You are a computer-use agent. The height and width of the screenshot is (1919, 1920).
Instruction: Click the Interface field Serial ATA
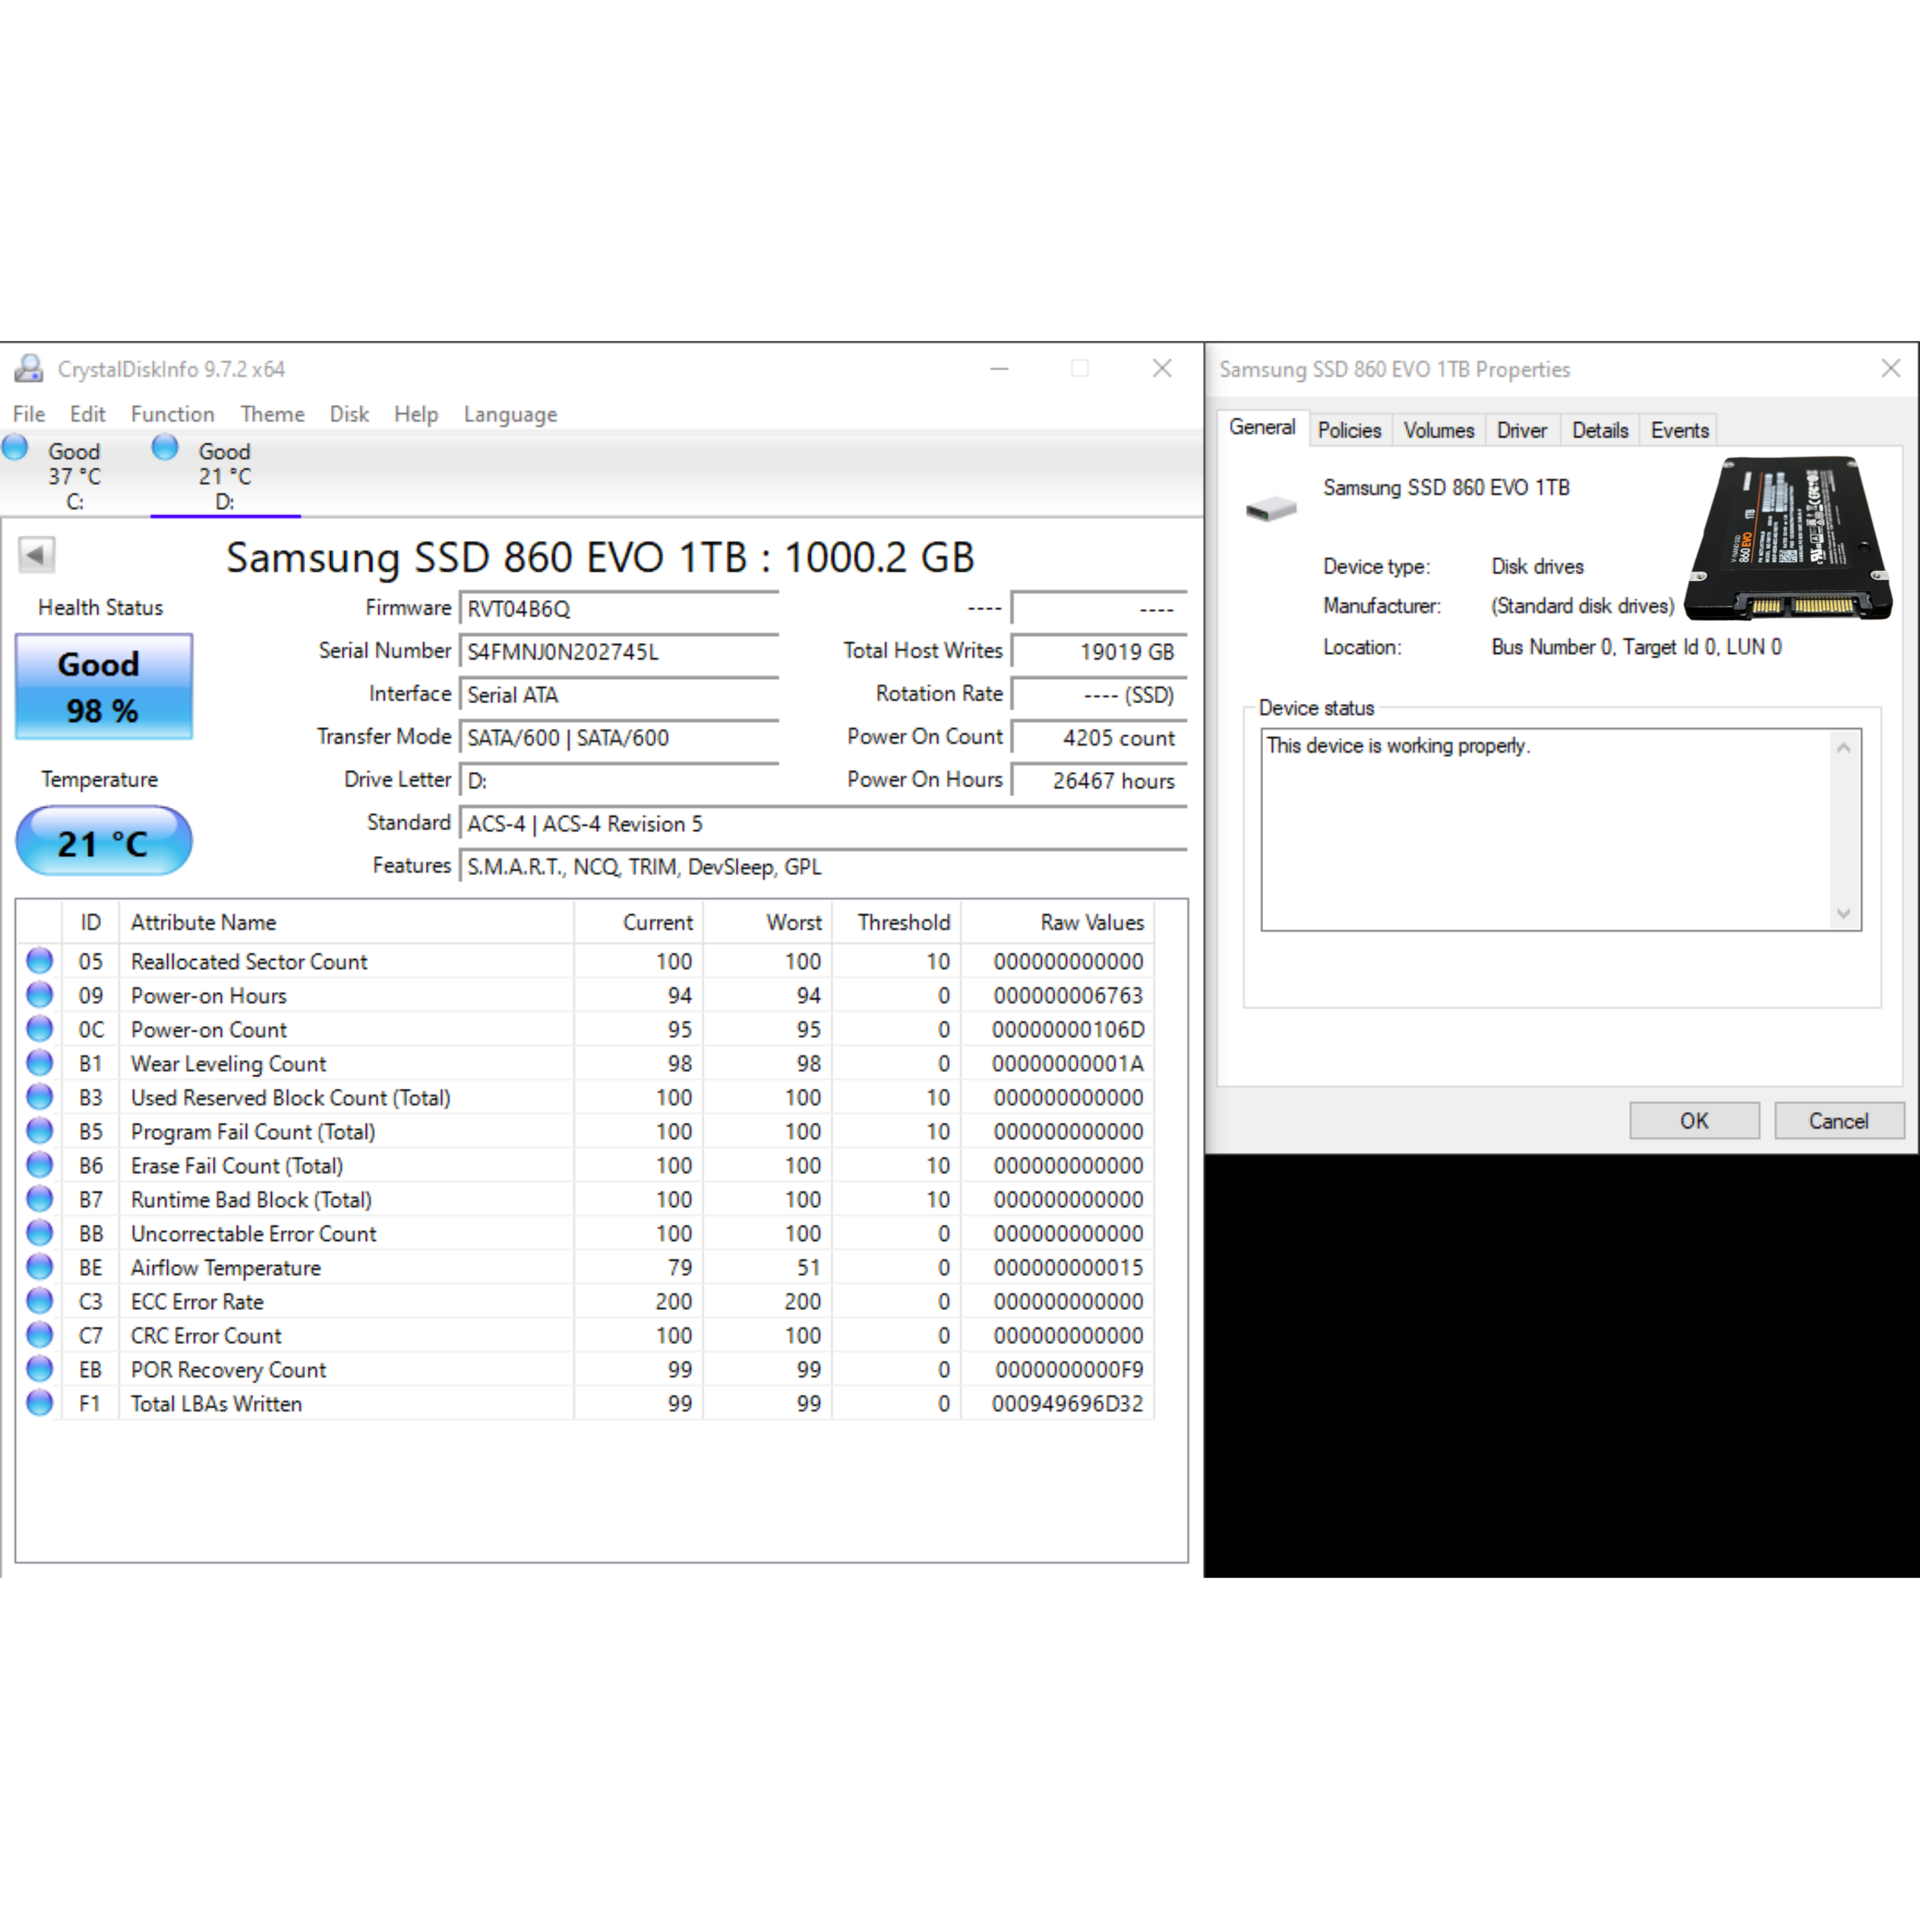point(619,695)
